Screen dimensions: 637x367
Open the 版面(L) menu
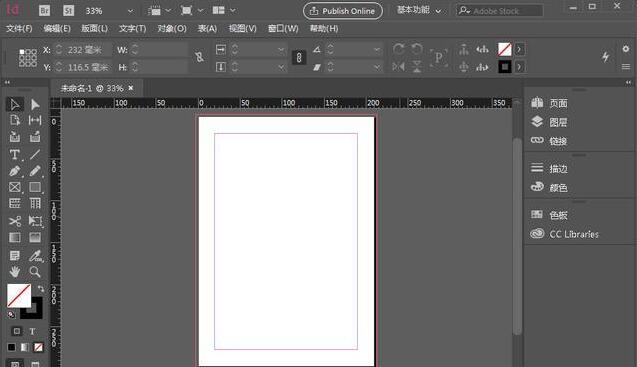pyautogui.click(x=94, y=28)
